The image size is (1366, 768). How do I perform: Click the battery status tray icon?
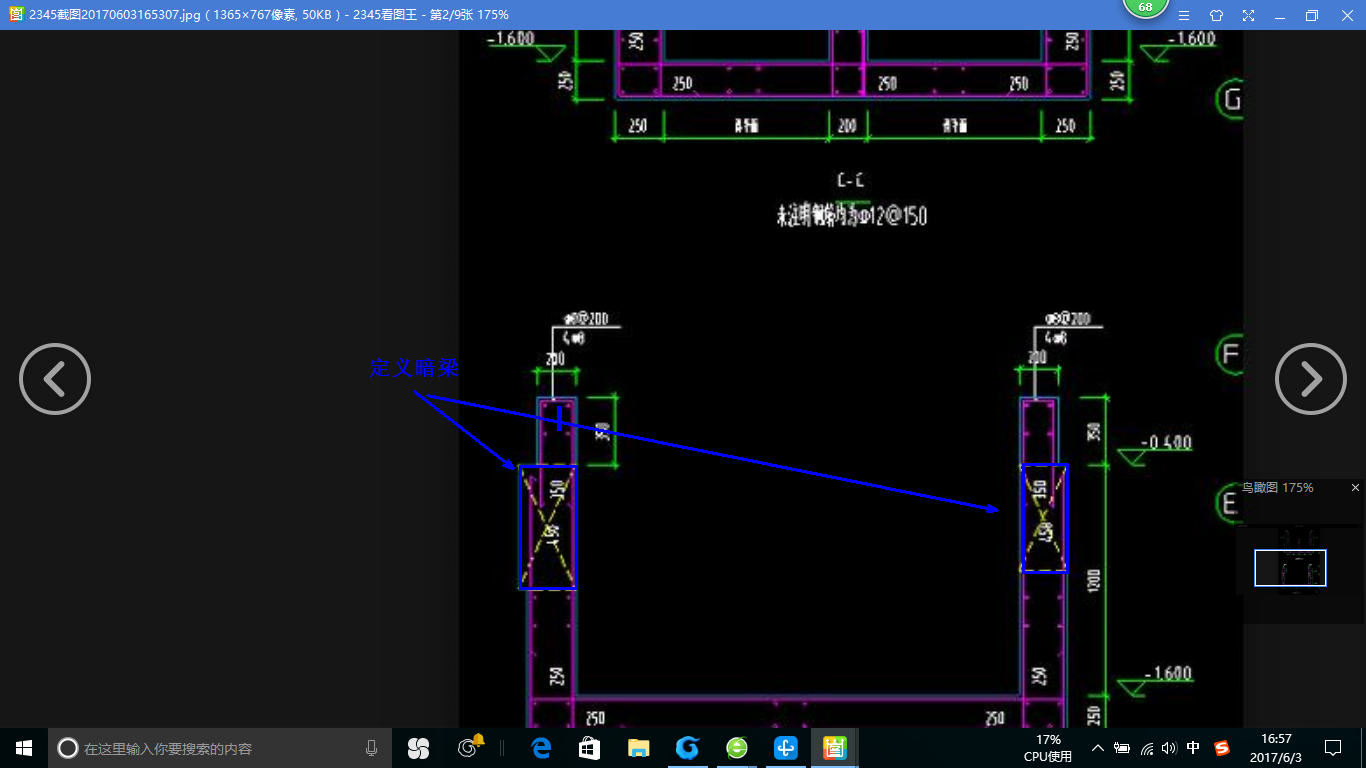point(1122,748)
